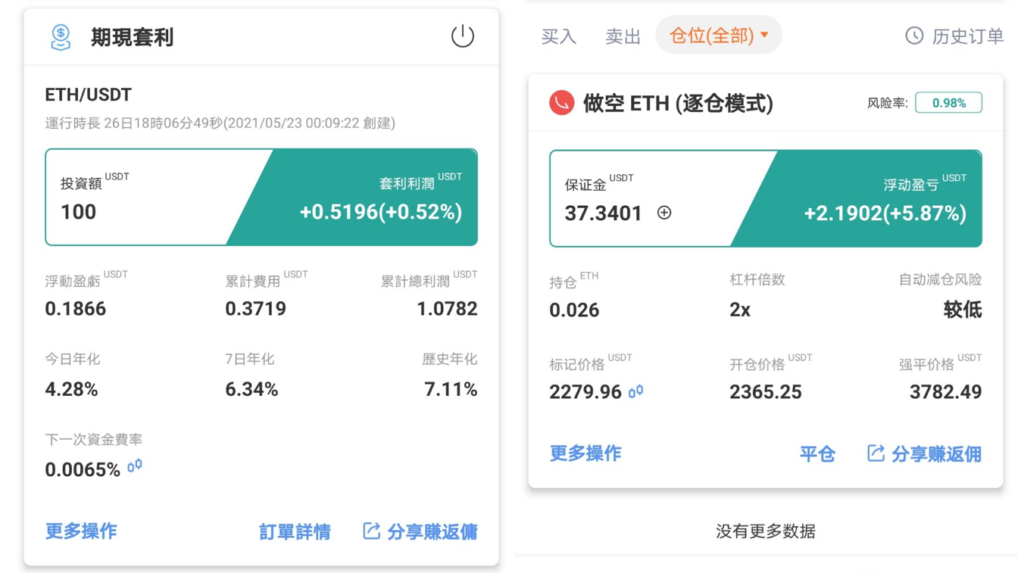Click the 自动减仓风险 value 较低
1024x573 pixels.
pos(963,310)
